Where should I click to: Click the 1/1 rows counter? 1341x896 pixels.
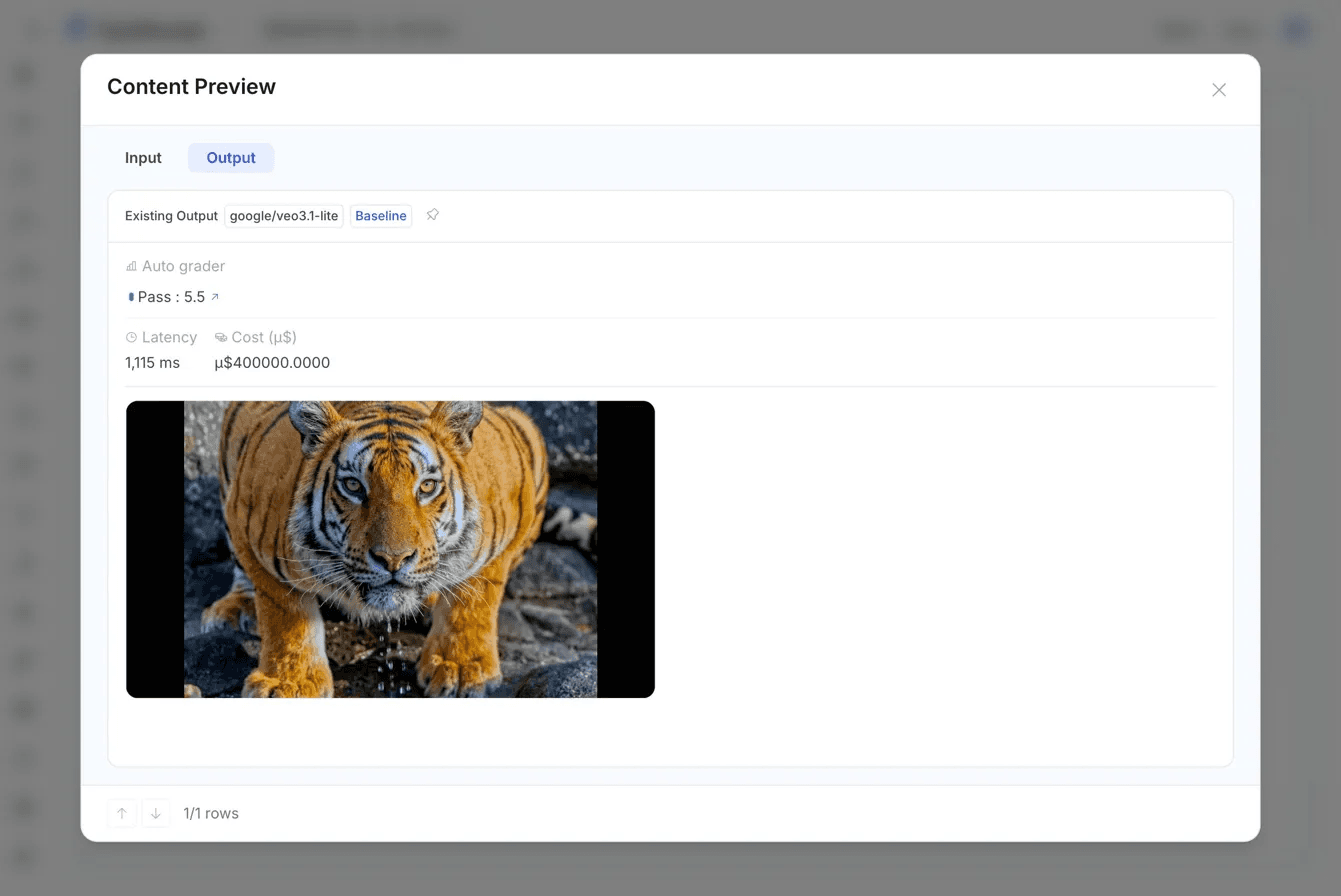click(x=211, y=814)
